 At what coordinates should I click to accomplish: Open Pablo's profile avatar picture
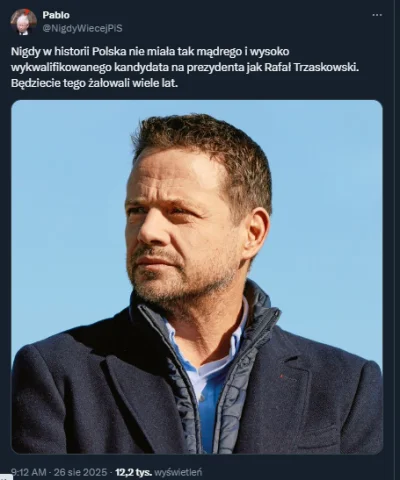pyautogui.click(x=23, y=22)
